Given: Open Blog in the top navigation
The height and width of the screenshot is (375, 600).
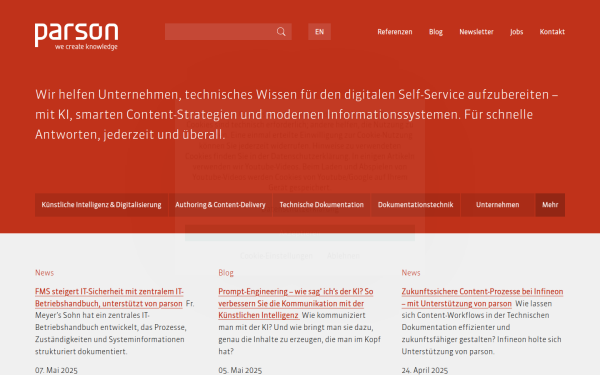Looking at the screenshot, I should click(436, 32).
